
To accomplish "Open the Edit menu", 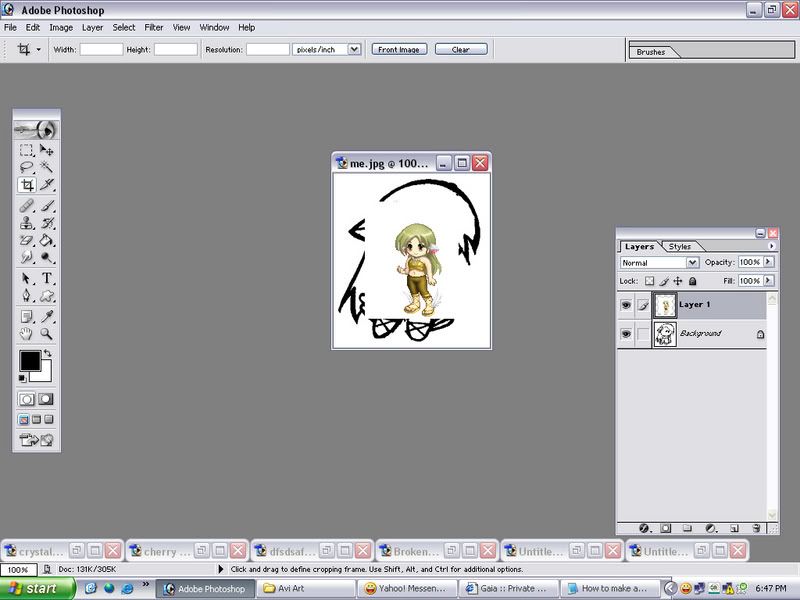I will 33,28.
